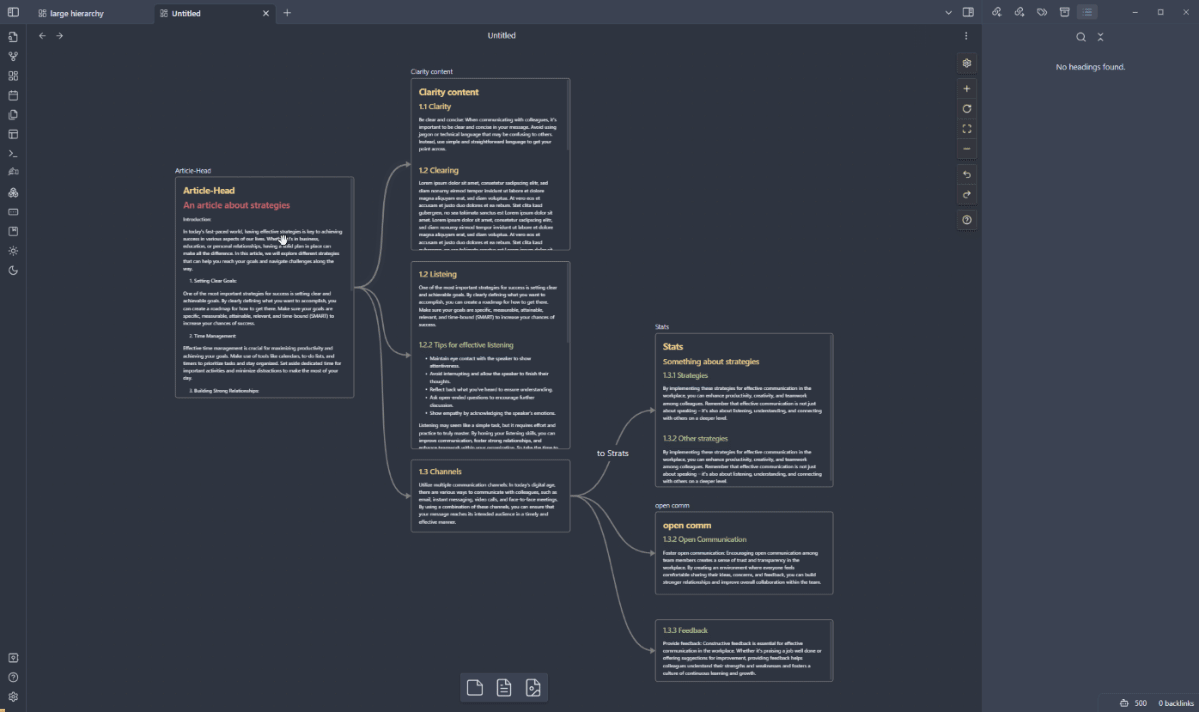The image size is (1199, 712).
Task: Open the graph view from the ribbon
Action: (13, 57)
